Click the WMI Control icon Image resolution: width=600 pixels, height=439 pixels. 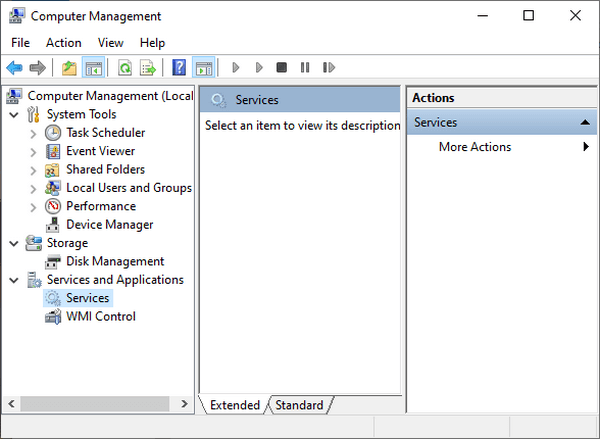pos(53,317)
